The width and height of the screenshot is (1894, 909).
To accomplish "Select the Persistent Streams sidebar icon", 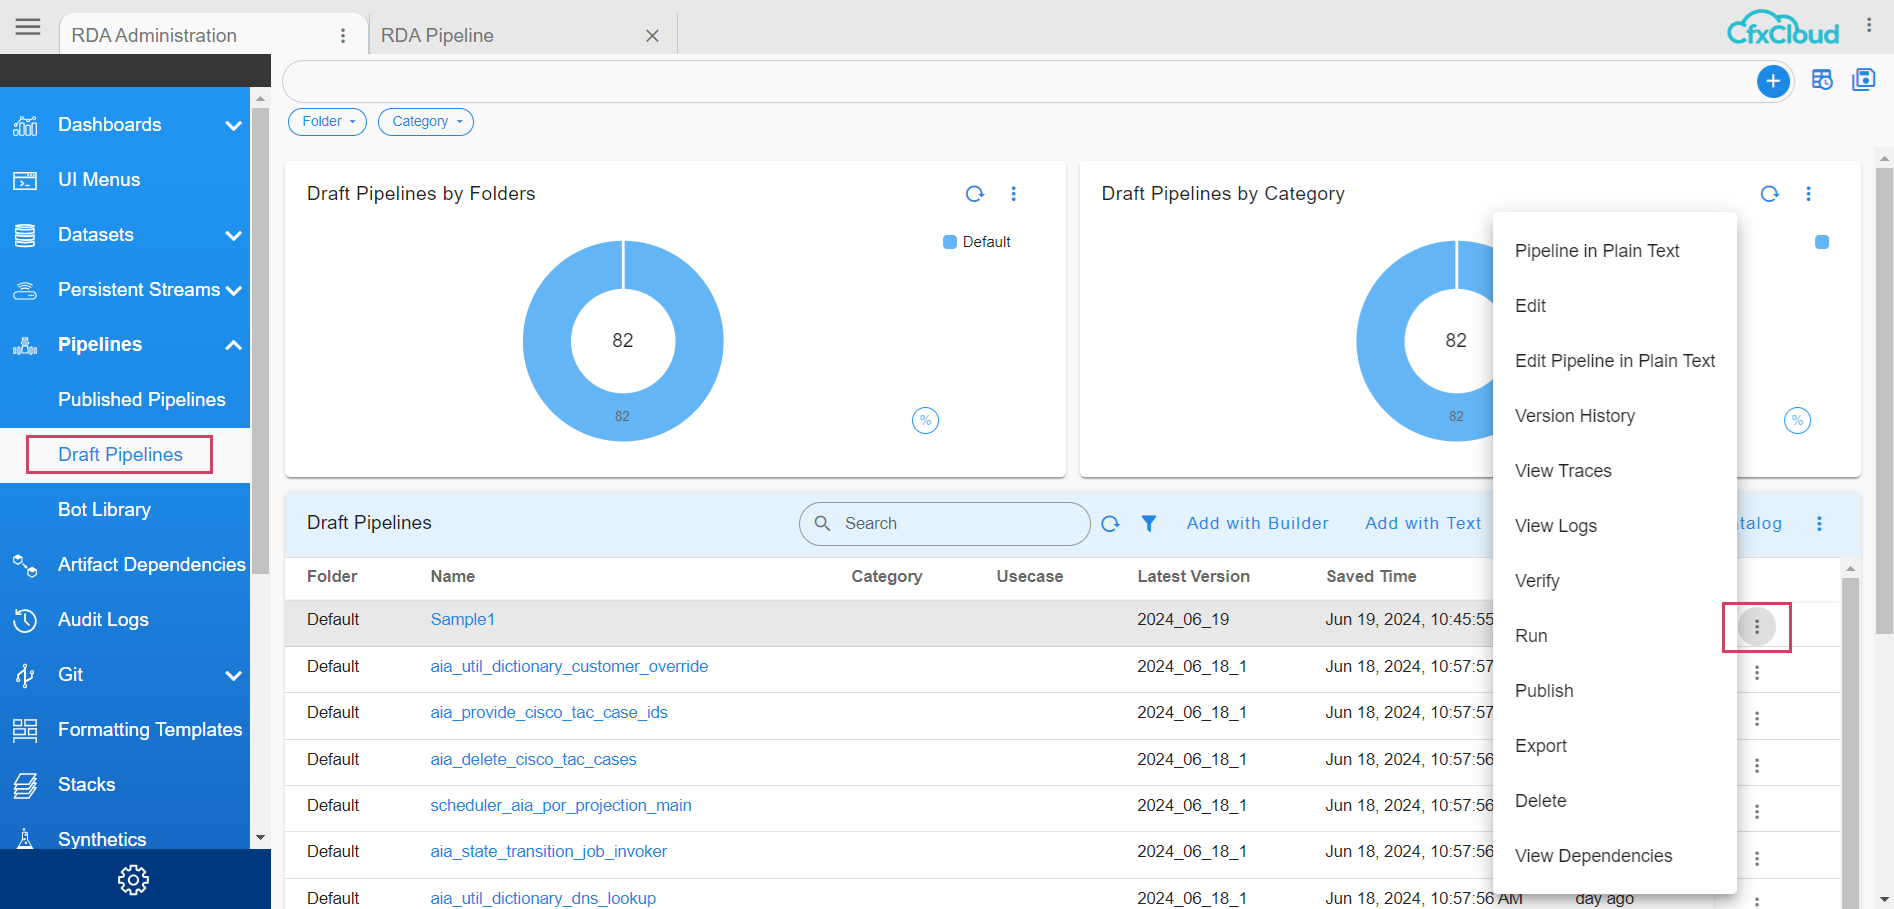I will tap(25, 289).
